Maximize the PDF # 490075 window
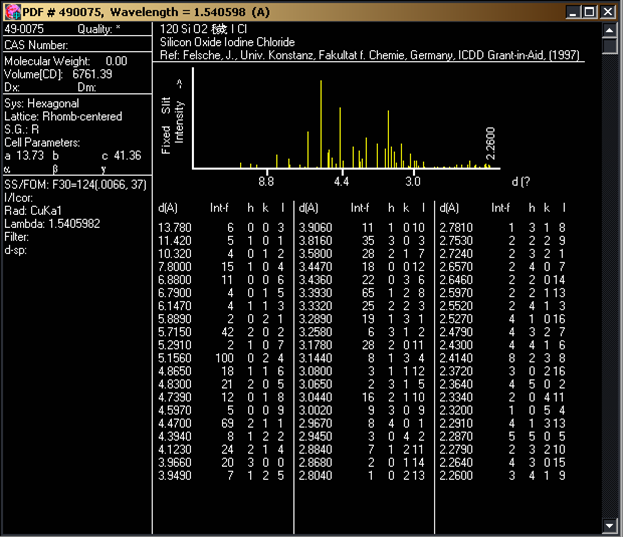The width and height of the screenshot is (623, 537). click(590, 12)
